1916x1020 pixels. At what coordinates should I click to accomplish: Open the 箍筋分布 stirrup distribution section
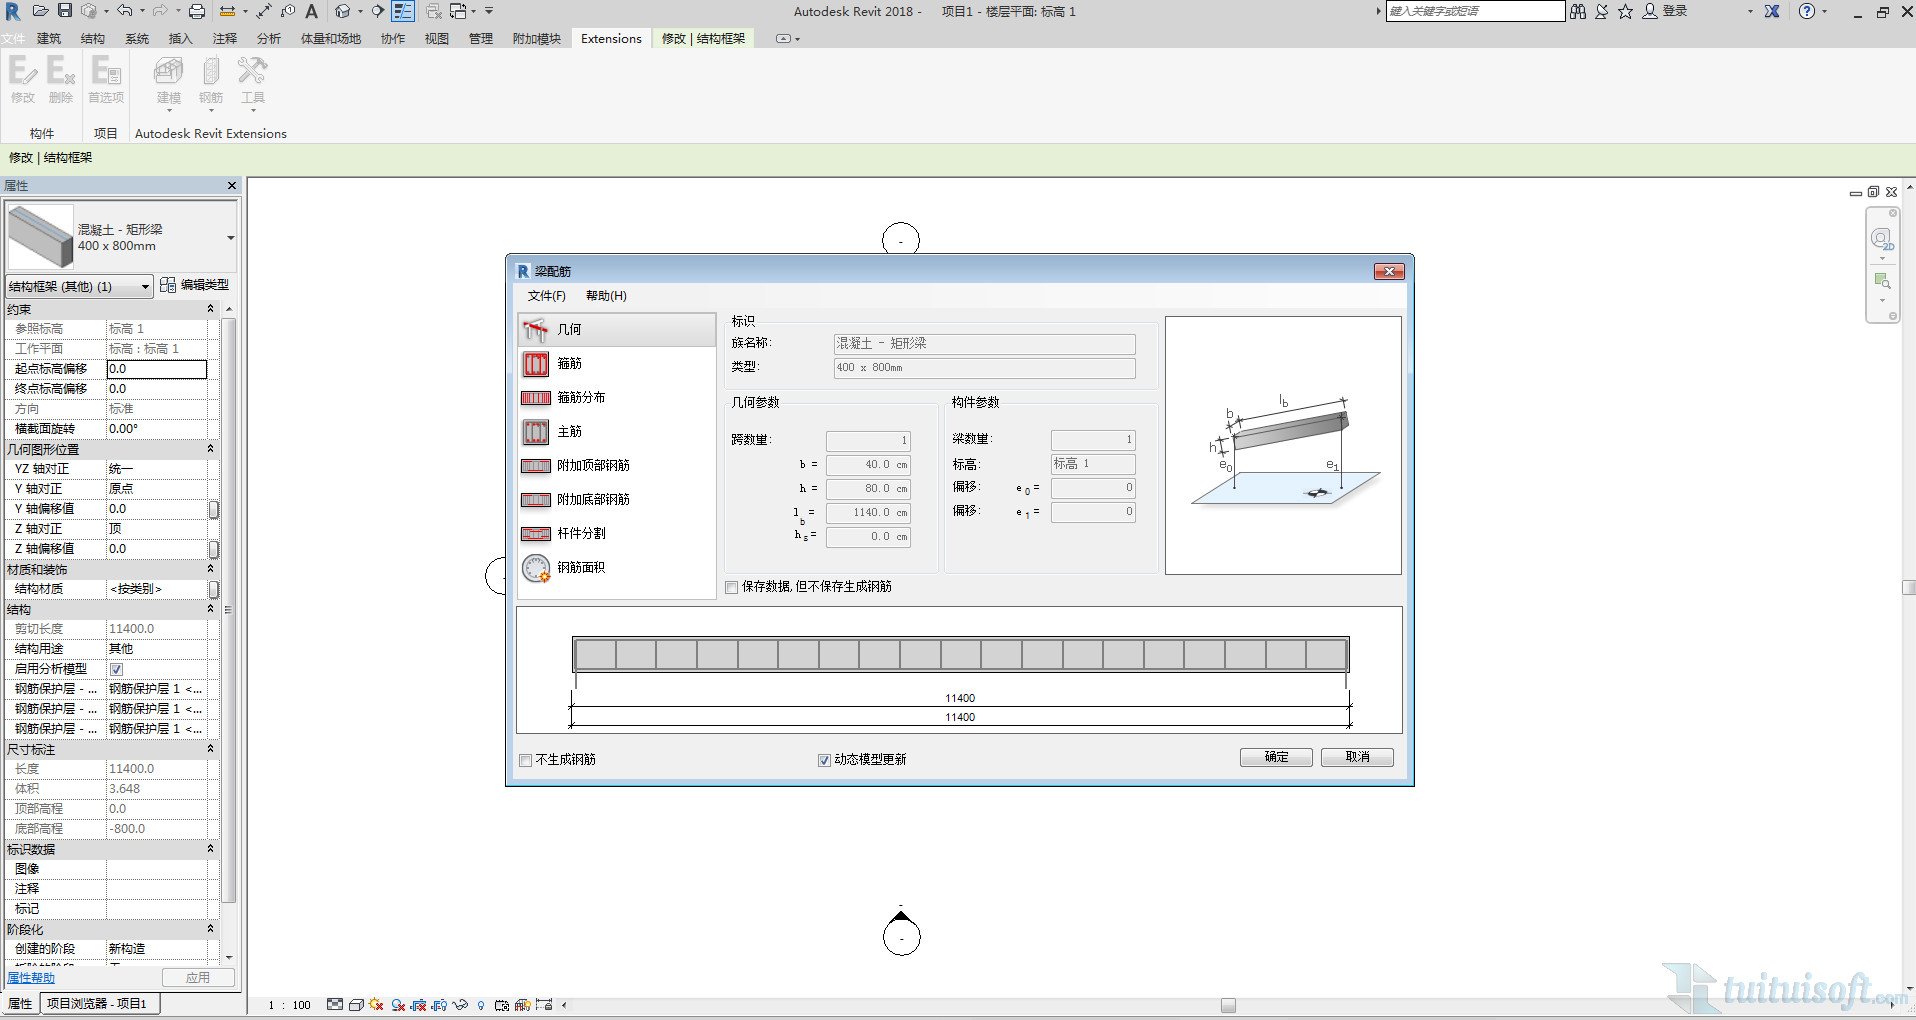[580, 398]
